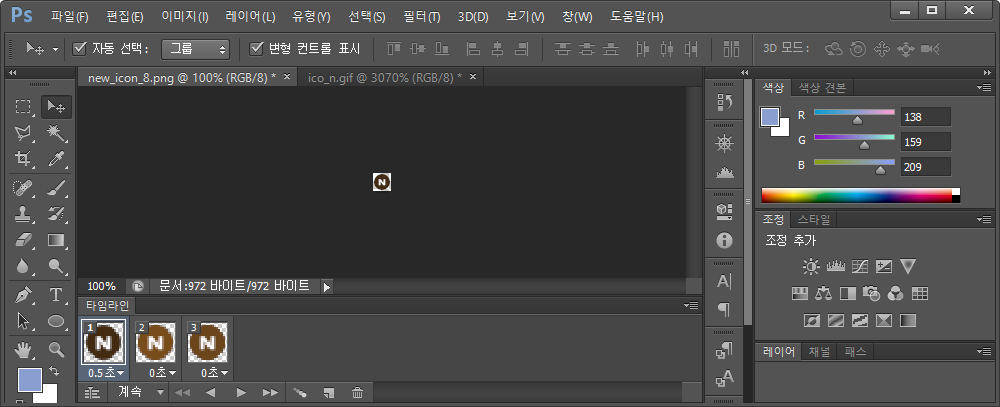Open the 필터(T) menu

(x=422, y=17)
